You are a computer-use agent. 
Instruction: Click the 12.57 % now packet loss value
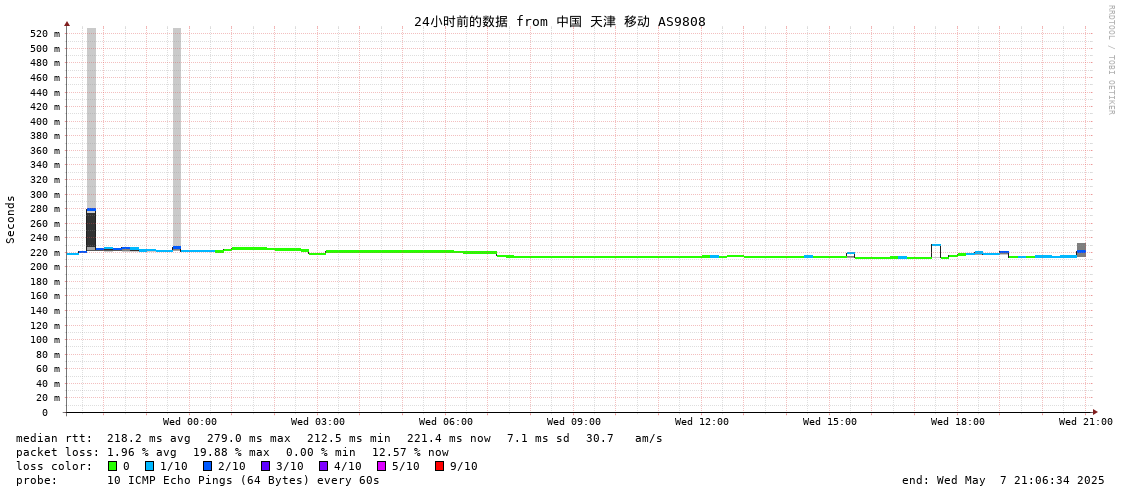point(410,453)
